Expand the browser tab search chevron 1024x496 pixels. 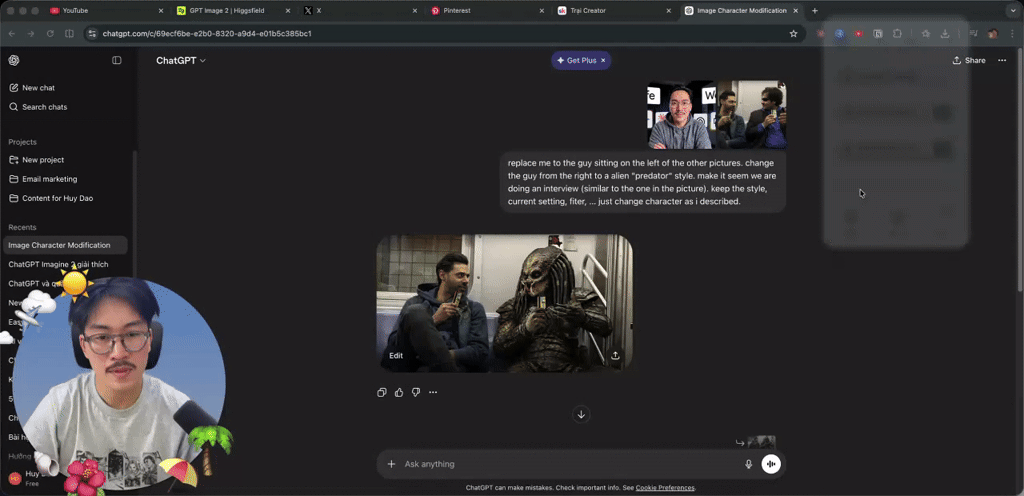(x=1012, y=10)
